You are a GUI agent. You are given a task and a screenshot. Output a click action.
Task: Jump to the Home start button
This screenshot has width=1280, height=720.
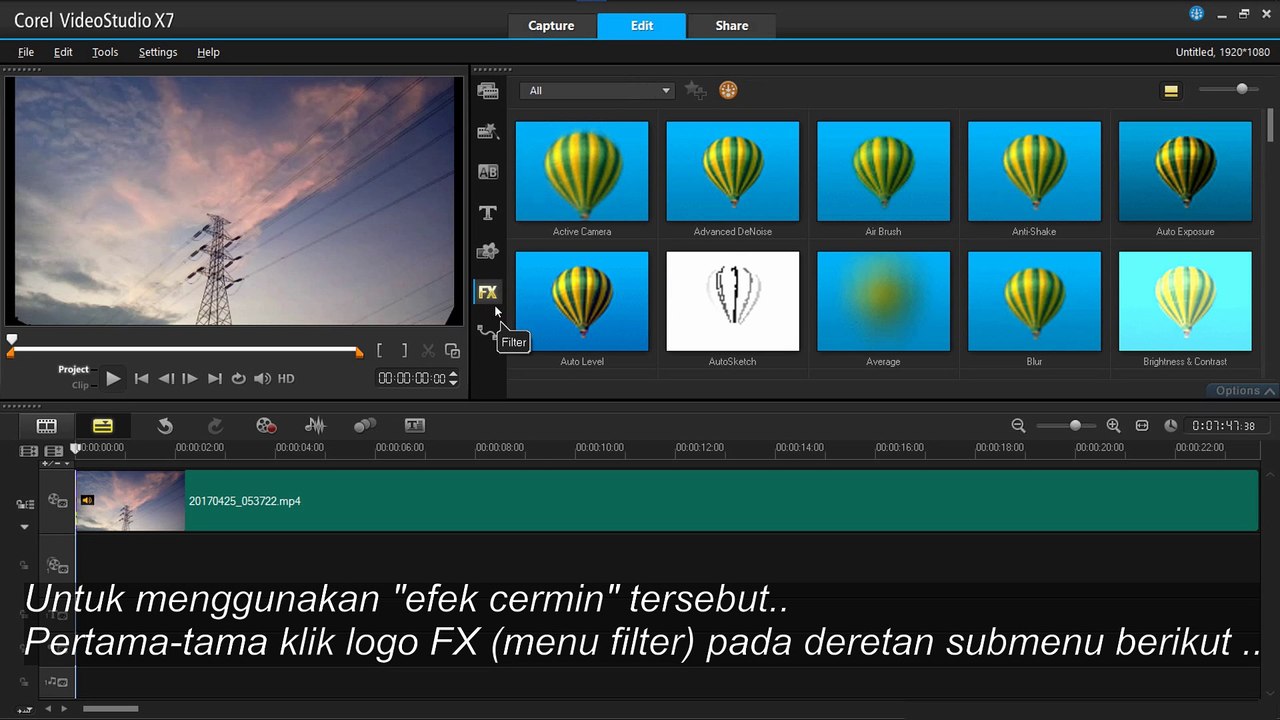coord(142,378)
